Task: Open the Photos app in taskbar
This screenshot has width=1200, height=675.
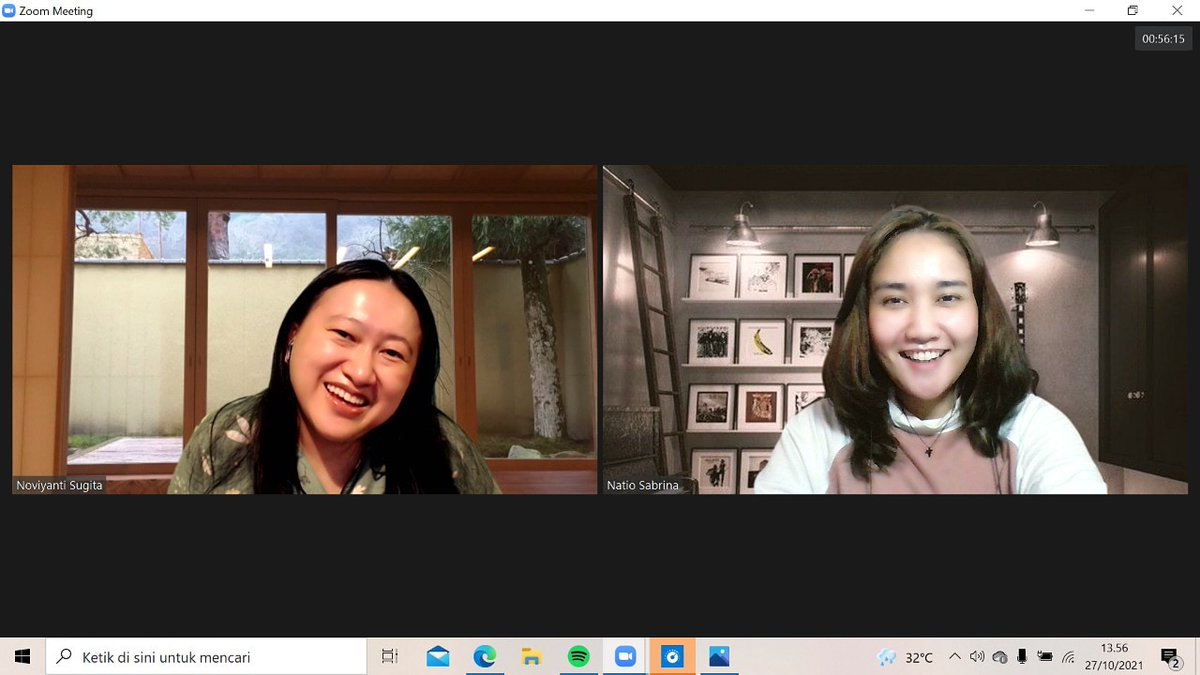Action: point(719,657)
